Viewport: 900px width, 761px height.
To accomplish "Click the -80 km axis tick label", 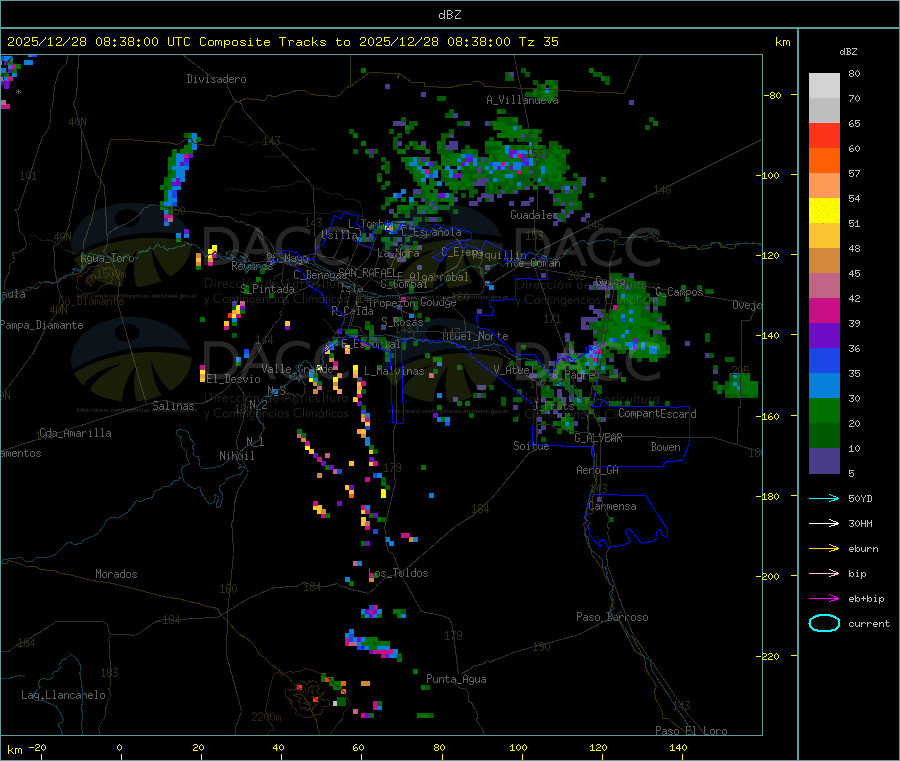I will 773,95.
